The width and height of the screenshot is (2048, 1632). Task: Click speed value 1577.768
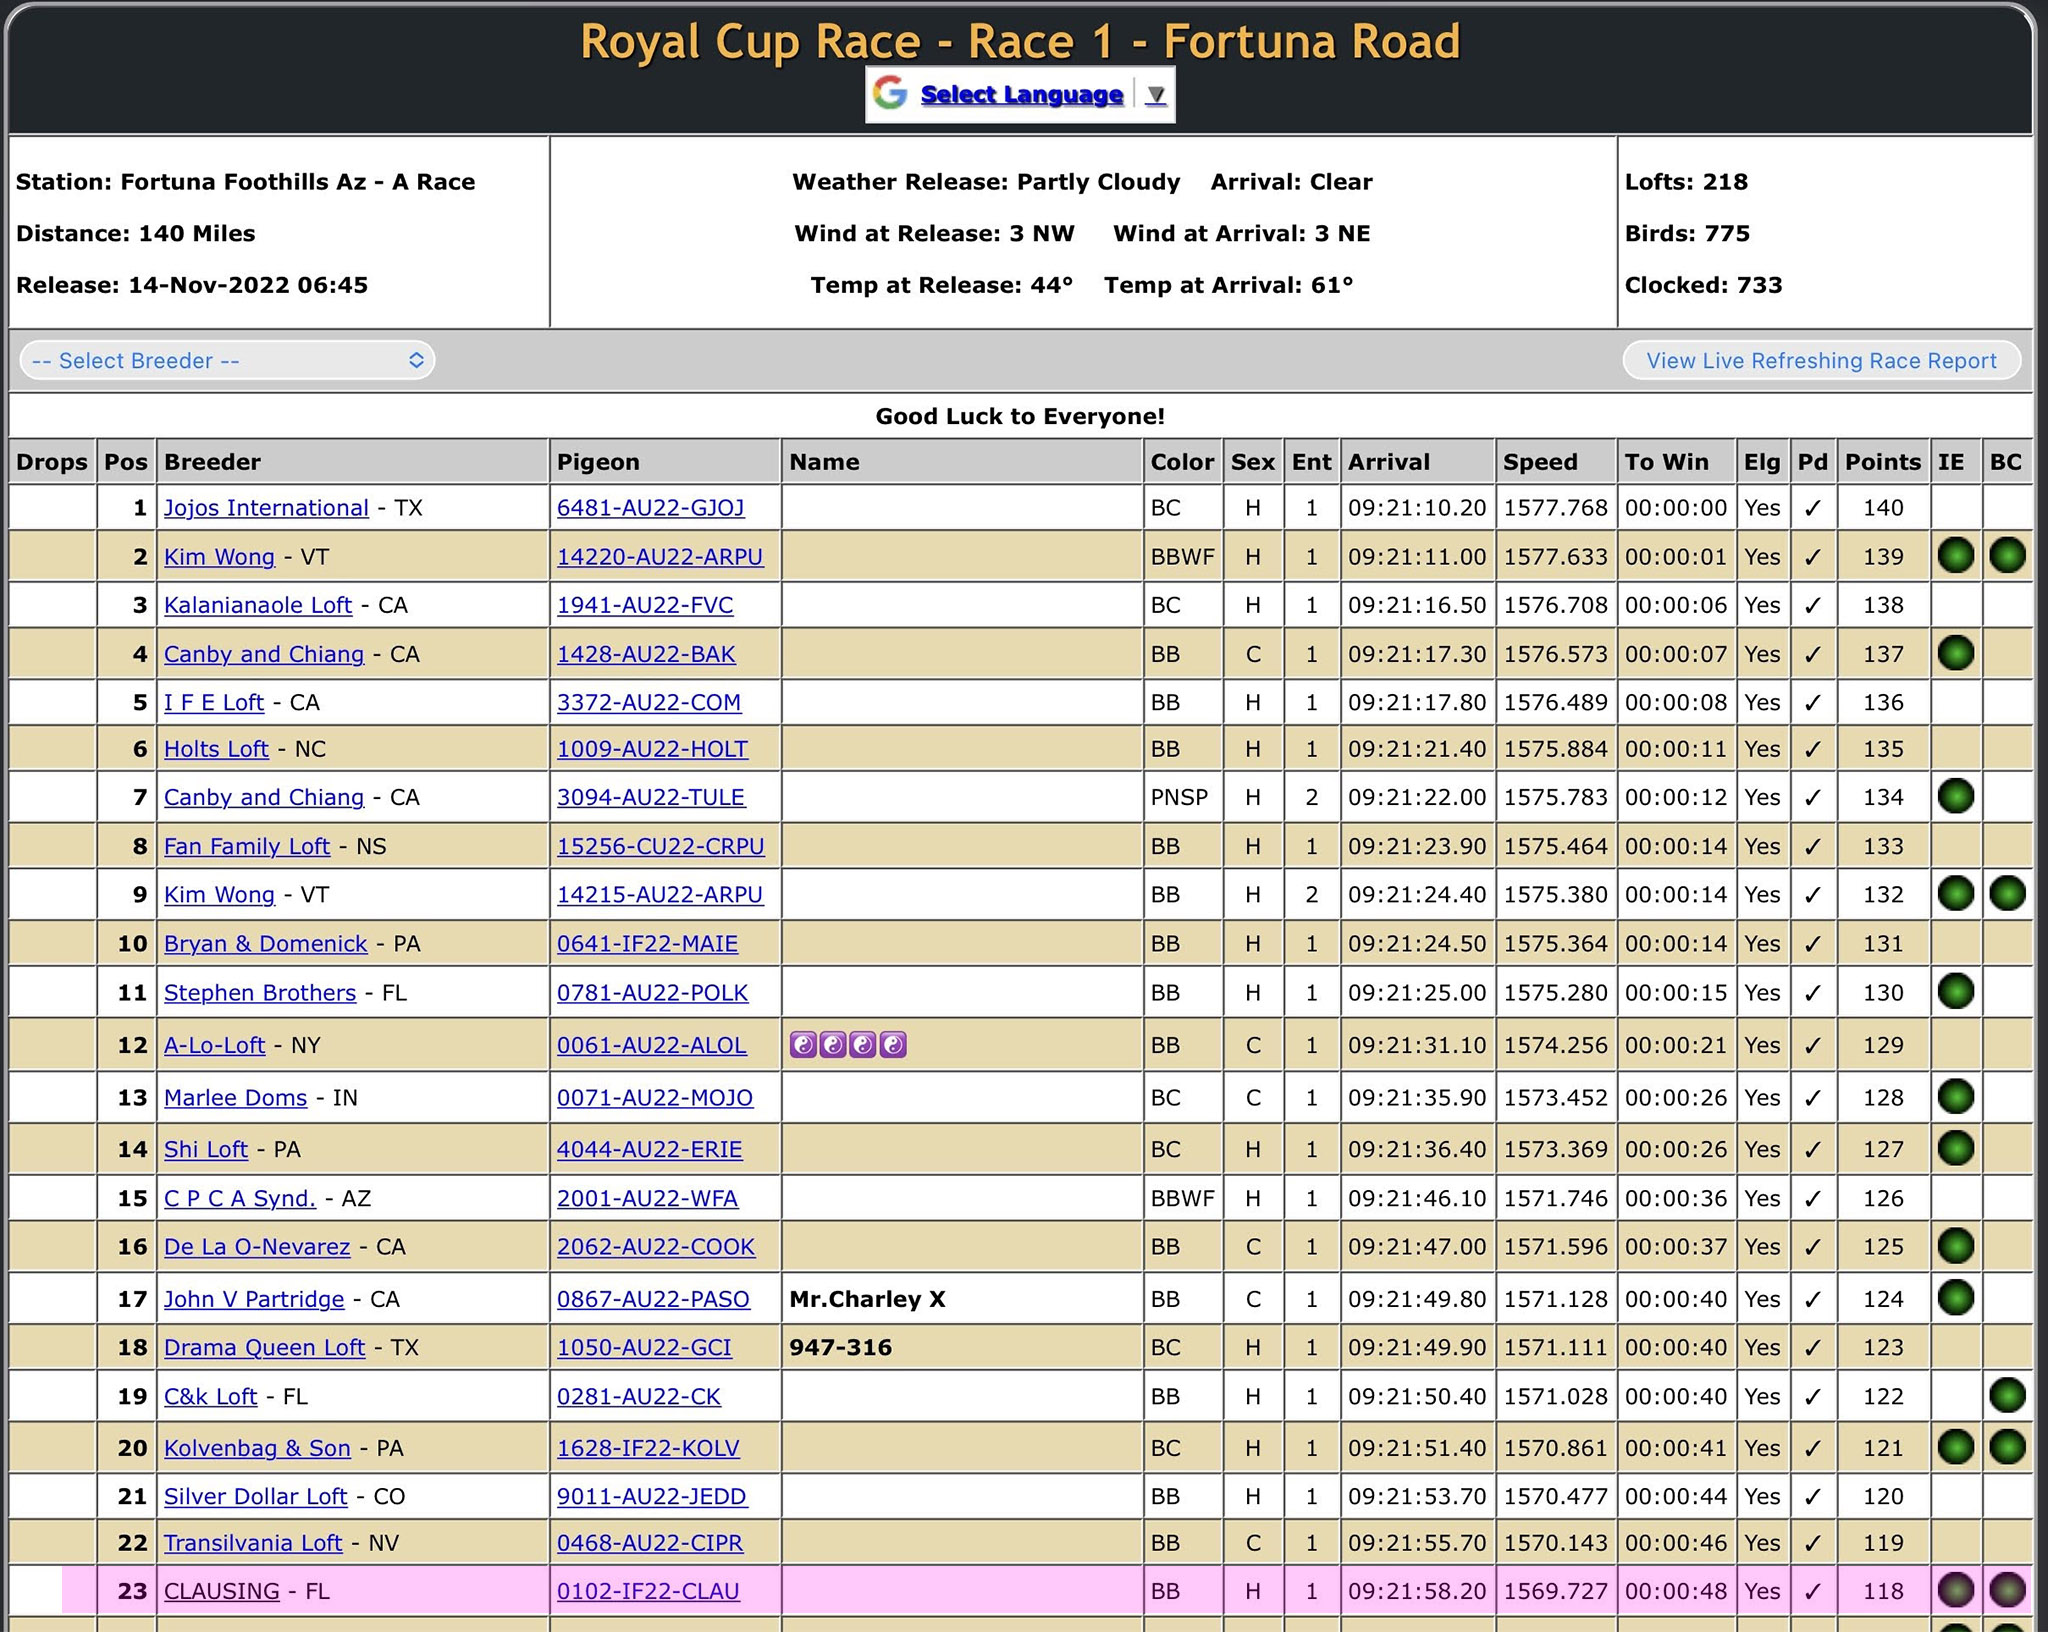pyautogui.click(x=1555, y=508)
